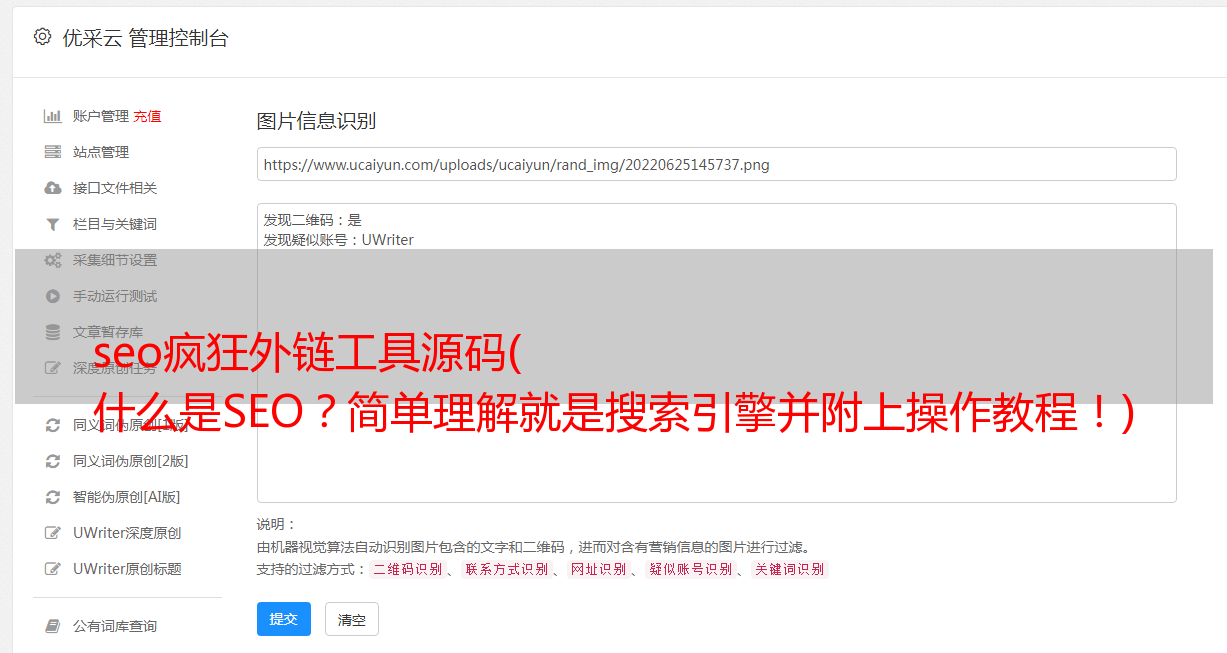Click the refresh icon for 智能伪原创[AI版]

pyautogui.click(x=53, y=497)
